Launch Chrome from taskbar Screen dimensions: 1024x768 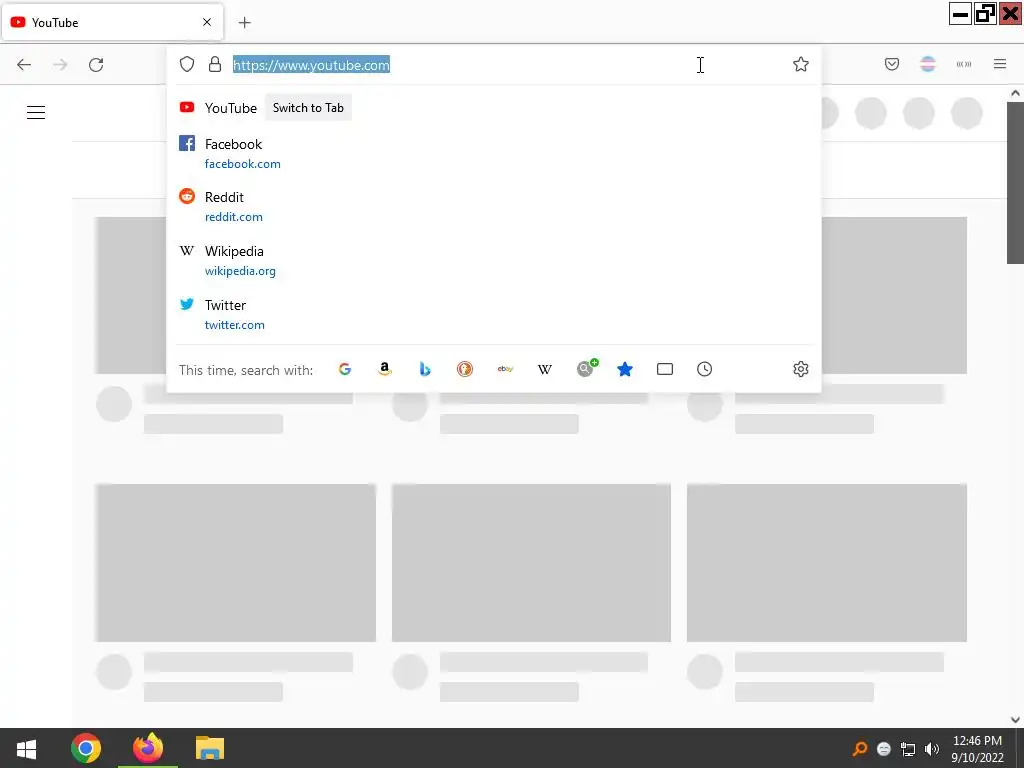click(86, 748)
